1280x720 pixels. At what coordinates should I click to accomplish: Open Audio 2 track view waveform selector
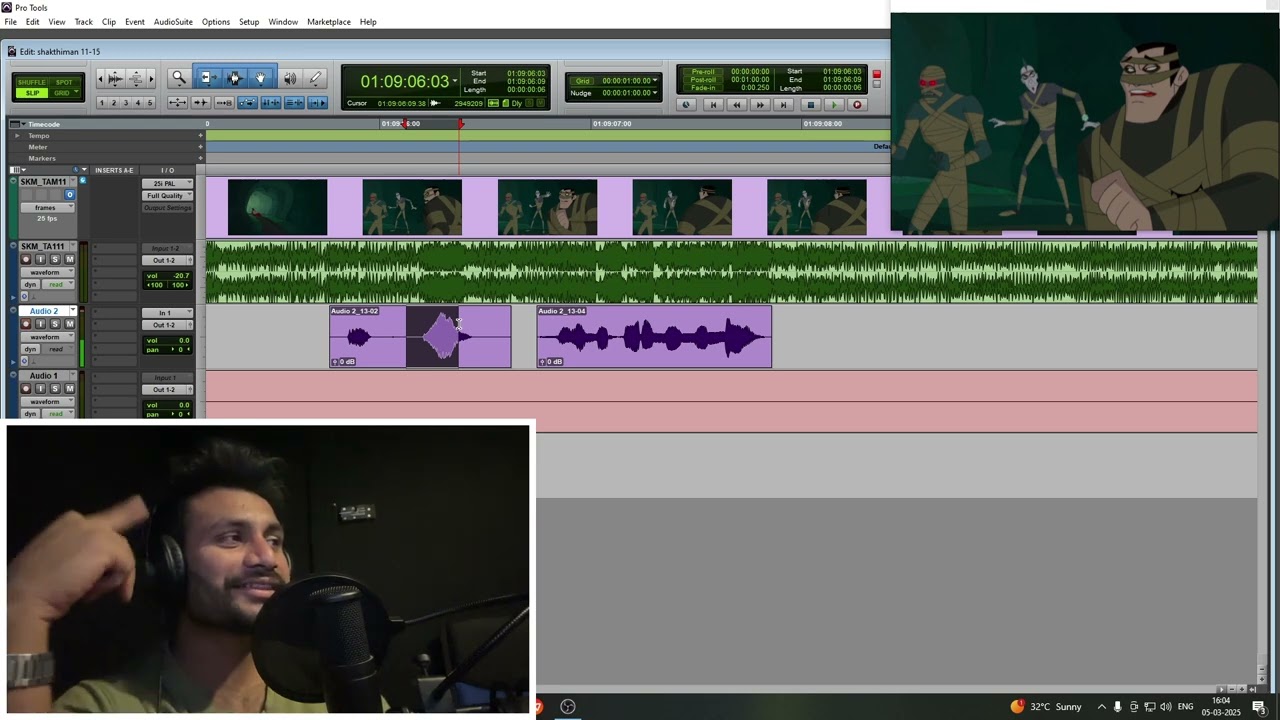[x=47, y=337]
